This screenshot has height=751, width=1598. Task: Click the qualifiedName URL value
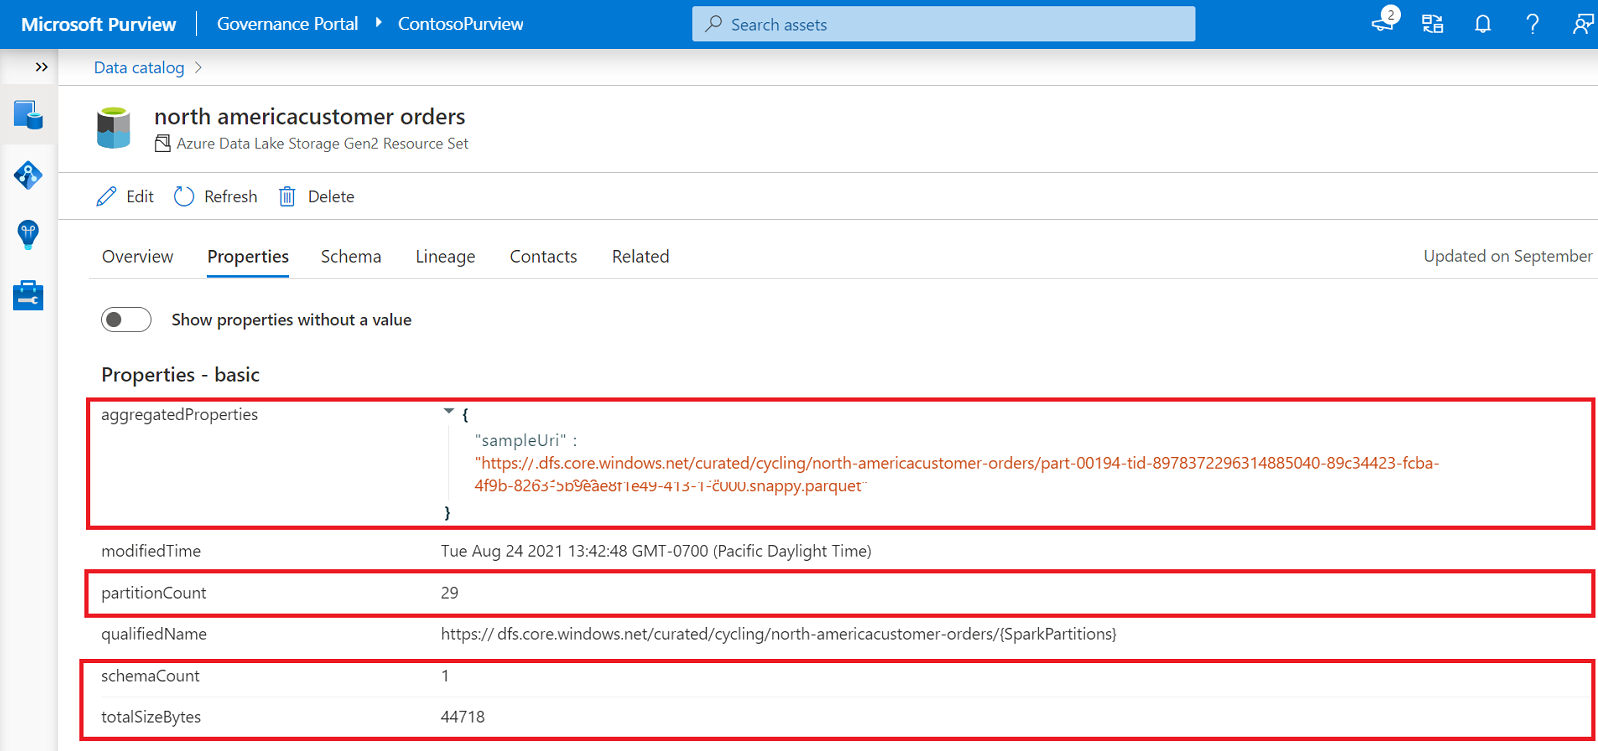tap(779, 634)
